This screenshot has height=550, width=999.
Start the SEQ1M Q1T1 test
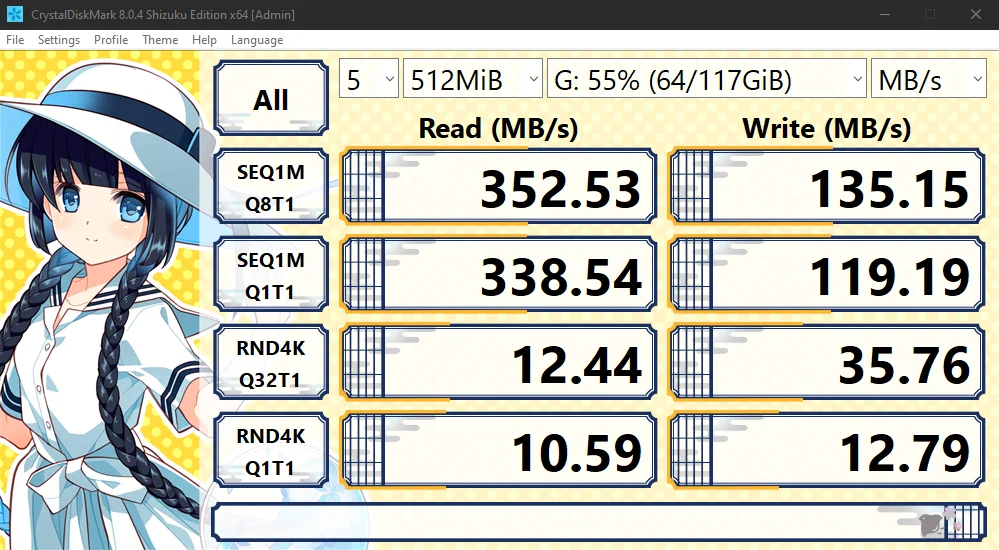[271, 275]
